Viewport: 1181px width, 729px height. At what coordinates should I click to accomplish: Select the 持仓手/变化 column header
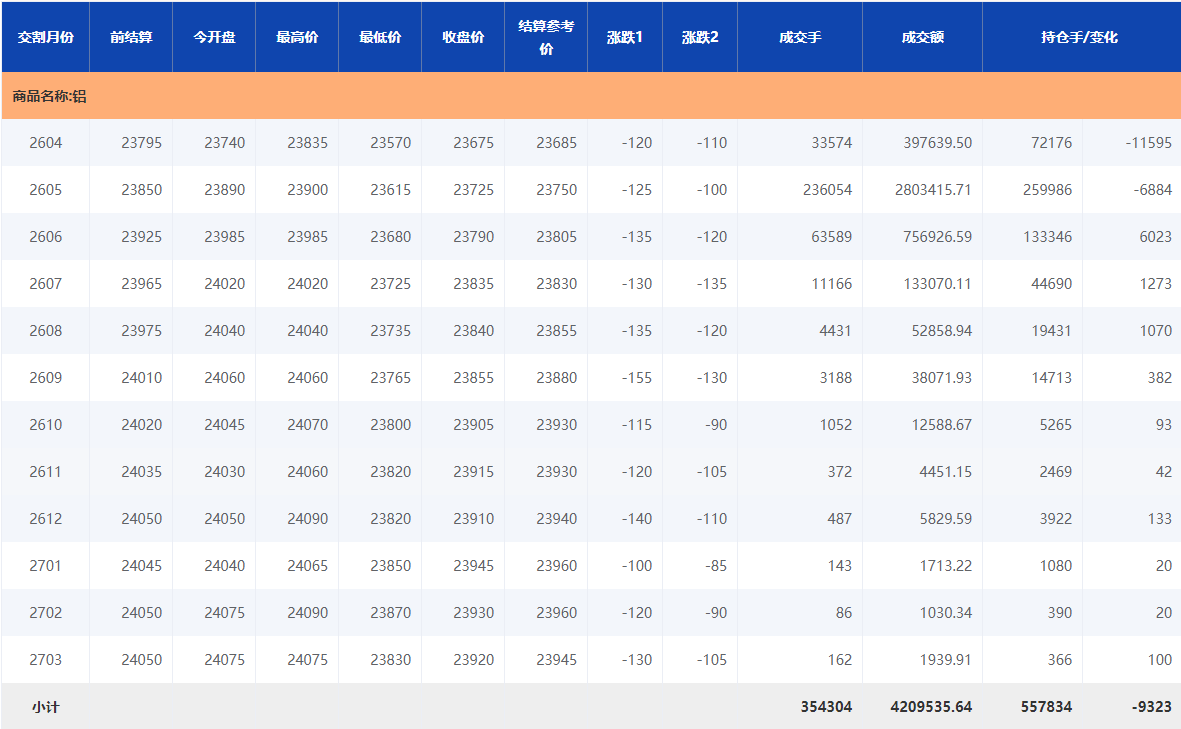click(x=1080, y=37)
